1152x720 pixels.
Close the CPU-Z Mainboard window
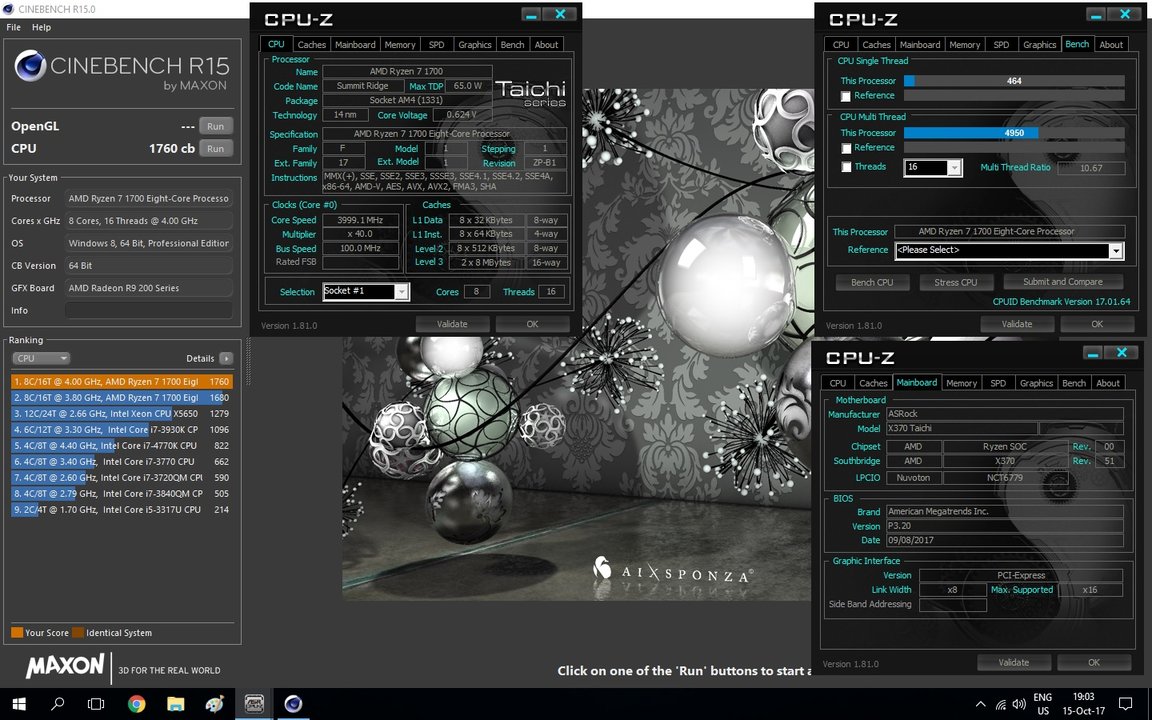point(1122,353)
